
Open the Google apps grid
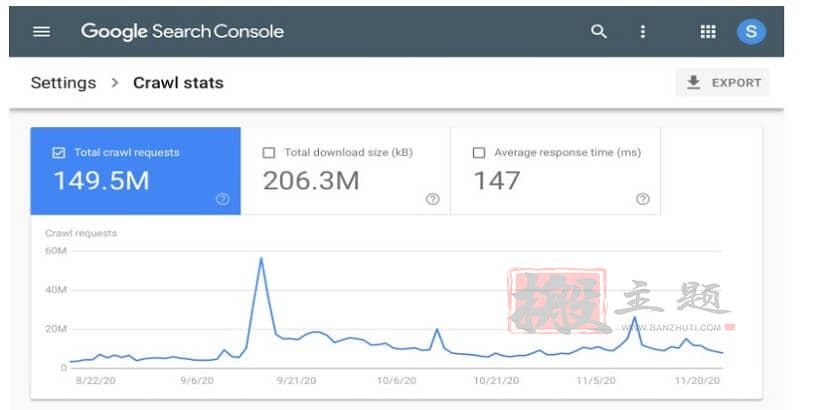pos(708,31)
